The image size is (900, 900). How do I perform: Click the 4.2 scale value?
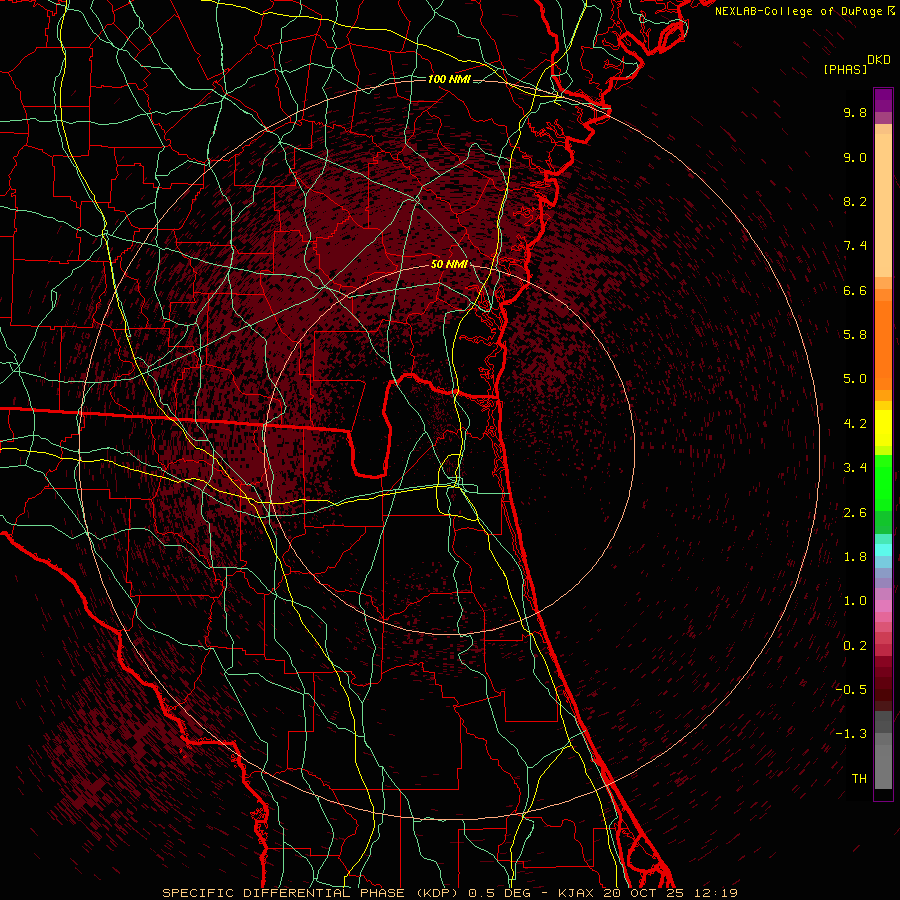click(x=855, y=424)
